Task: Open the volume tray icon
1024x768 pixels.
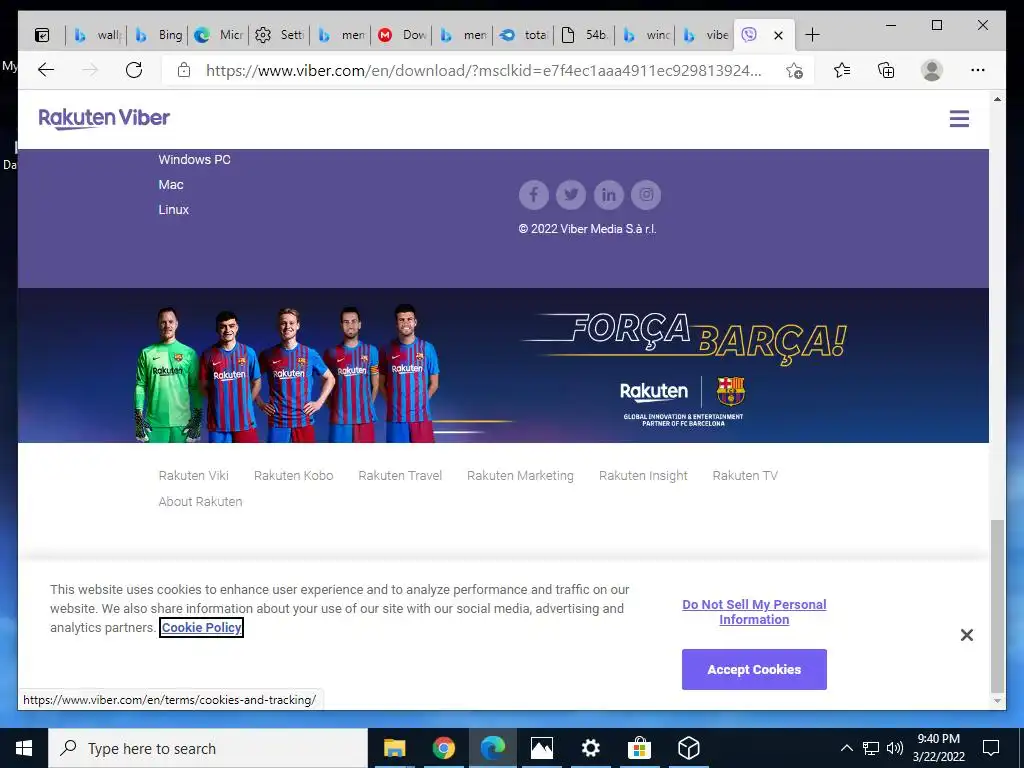Action: coord(895,748)
